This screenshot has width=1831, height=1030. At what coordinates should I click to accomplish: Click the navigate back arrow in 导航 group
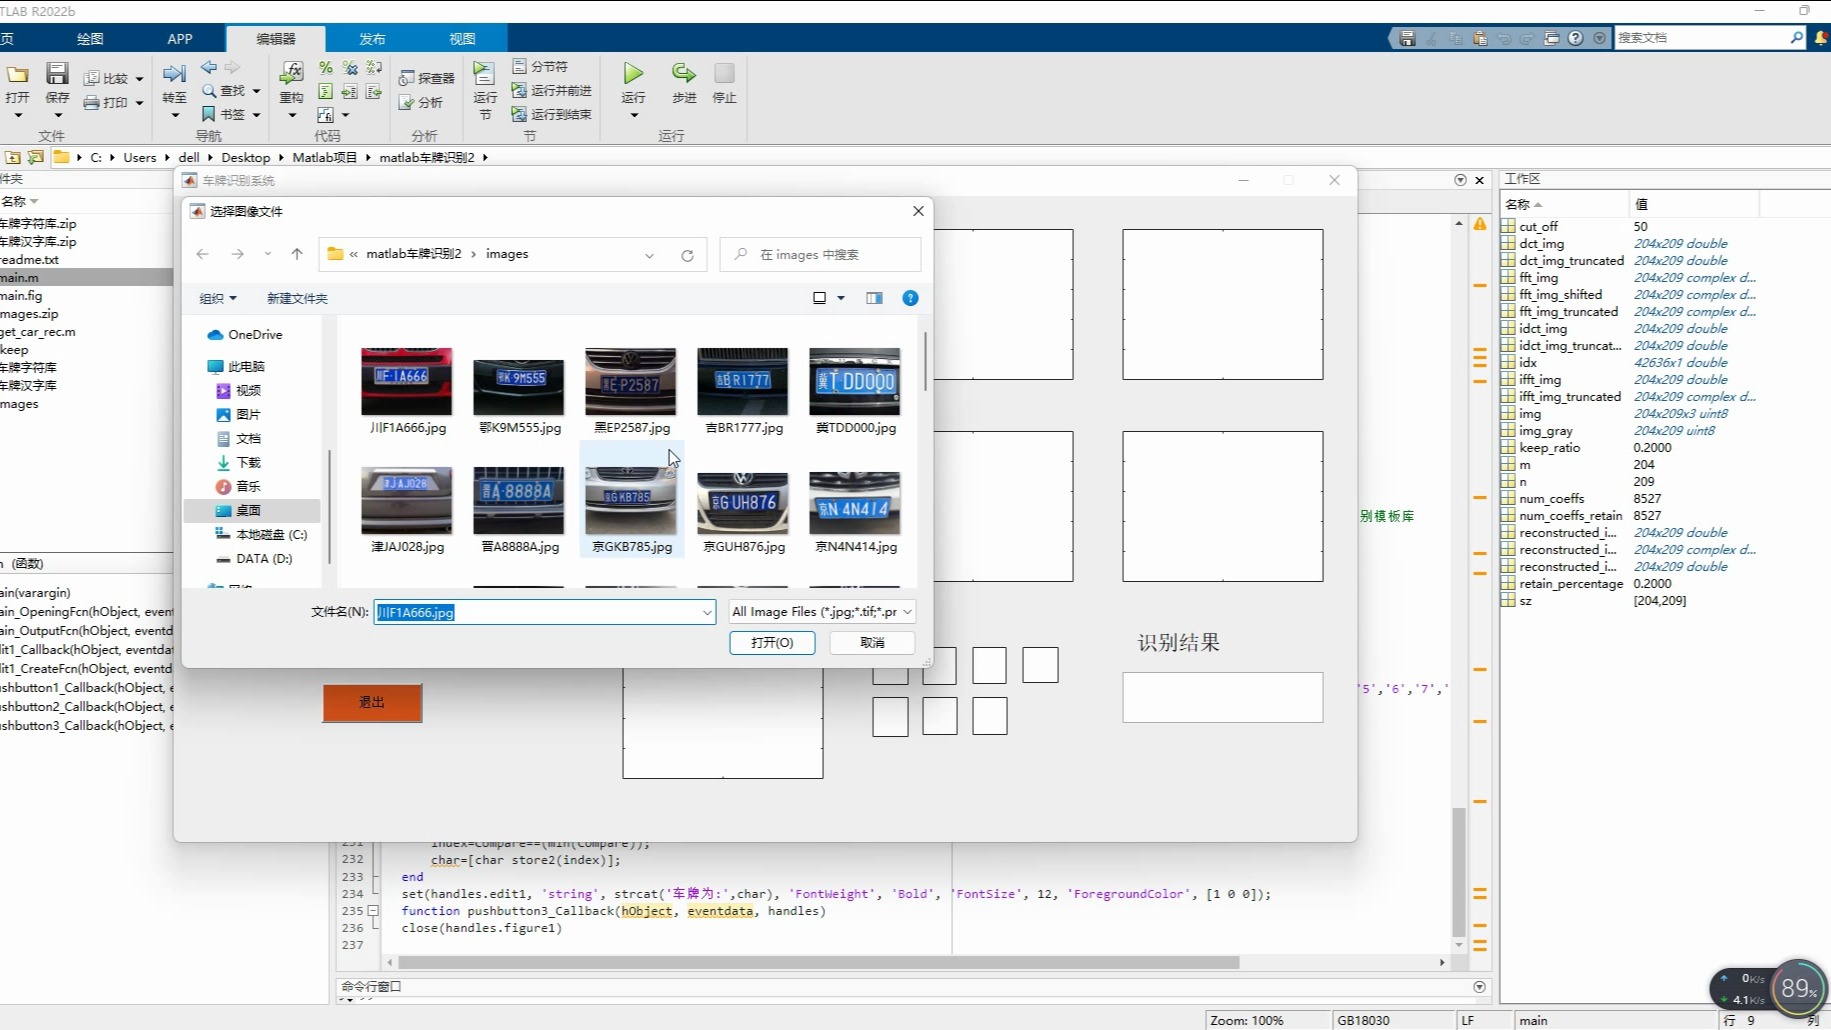pos(209,67)
